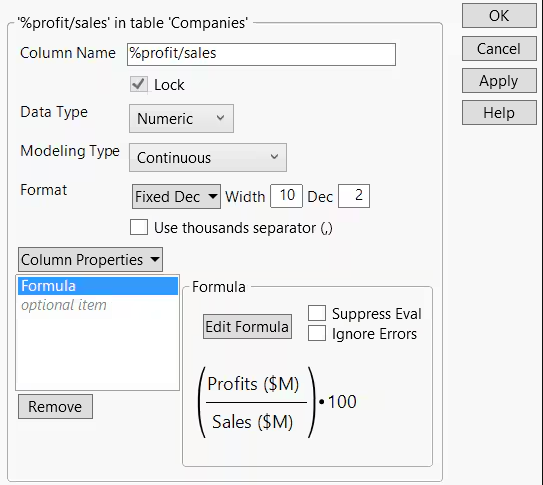Open the Data Type Numeric dropdown
This screenshot has width=543, height=485.
tap(181, 118)
